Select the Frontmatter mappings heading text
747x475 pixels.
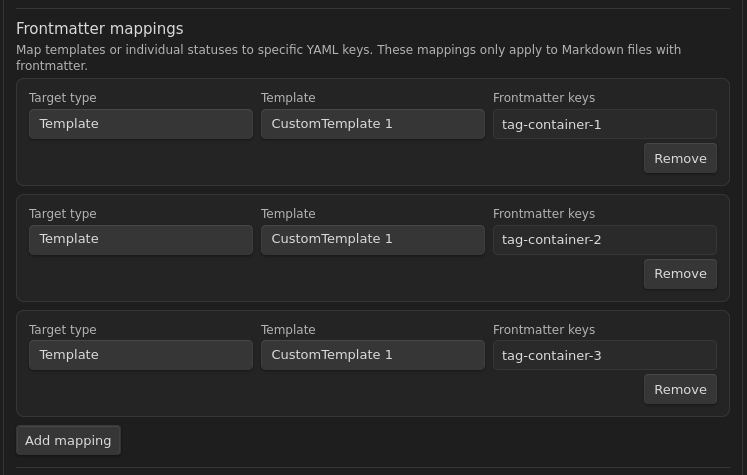(100, 29)
